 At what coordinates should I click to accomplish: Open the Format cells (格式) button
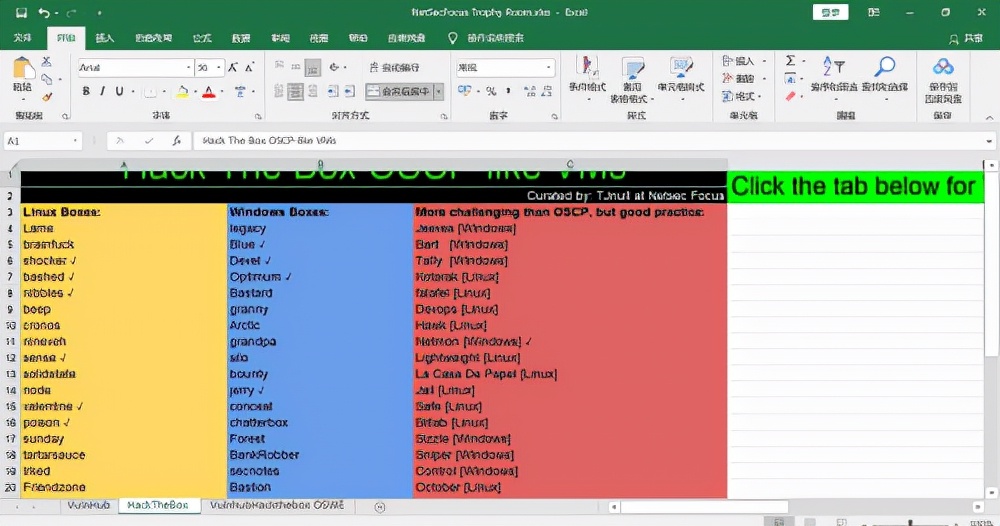point(744,96)
